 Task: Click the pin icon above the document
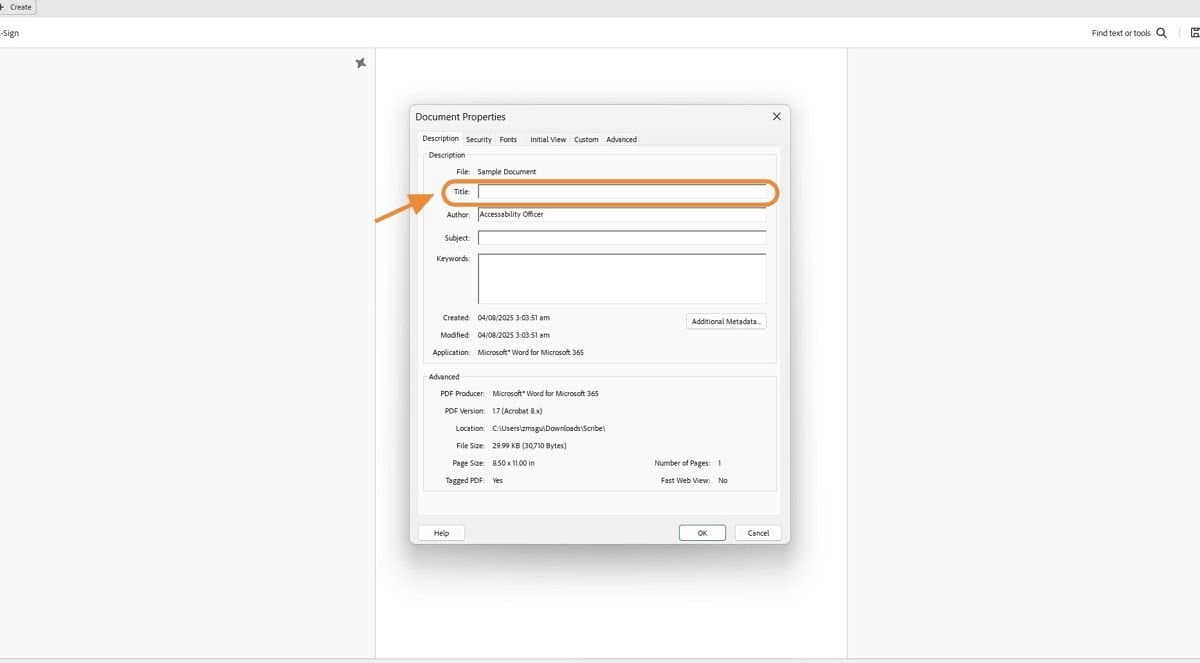click(x=361, y=62)
